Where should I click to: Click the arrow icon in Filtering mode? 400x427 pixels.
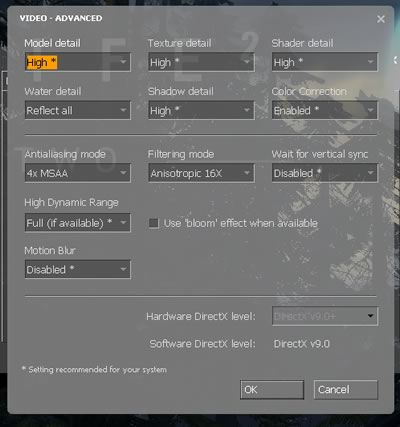247,173
